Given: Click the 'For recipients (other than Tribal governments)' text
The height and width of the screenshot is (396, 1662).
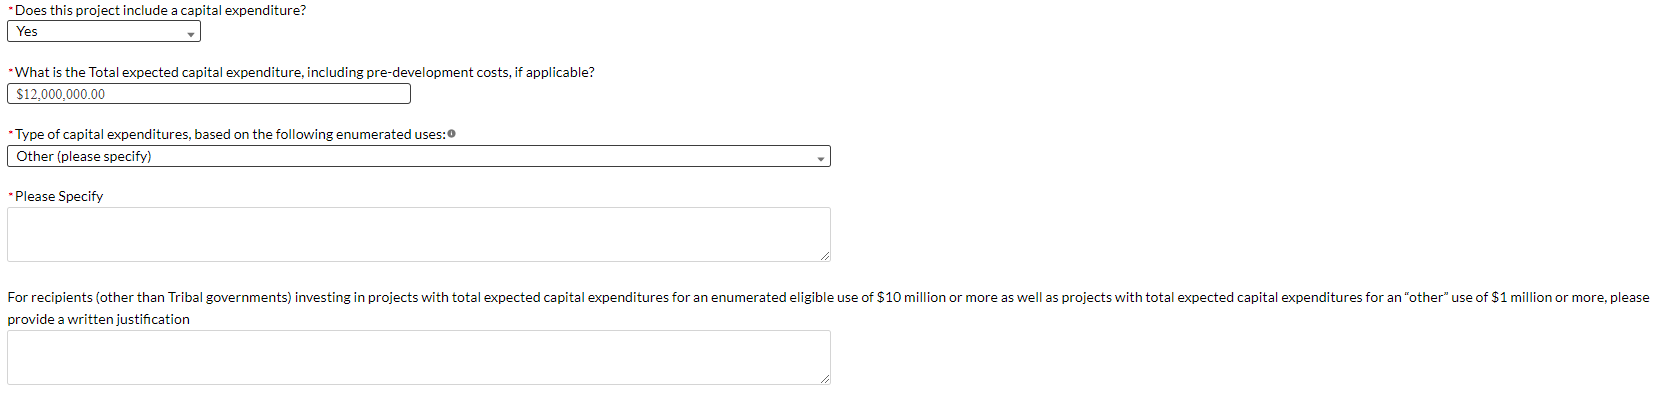Looking at the screenshot, I should click(149, 297).
